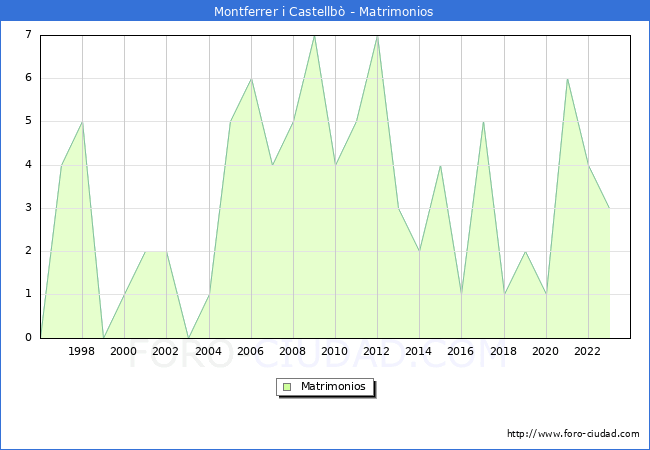
Task: Click the 2022 x-axis year label
Action: [588, 351]
